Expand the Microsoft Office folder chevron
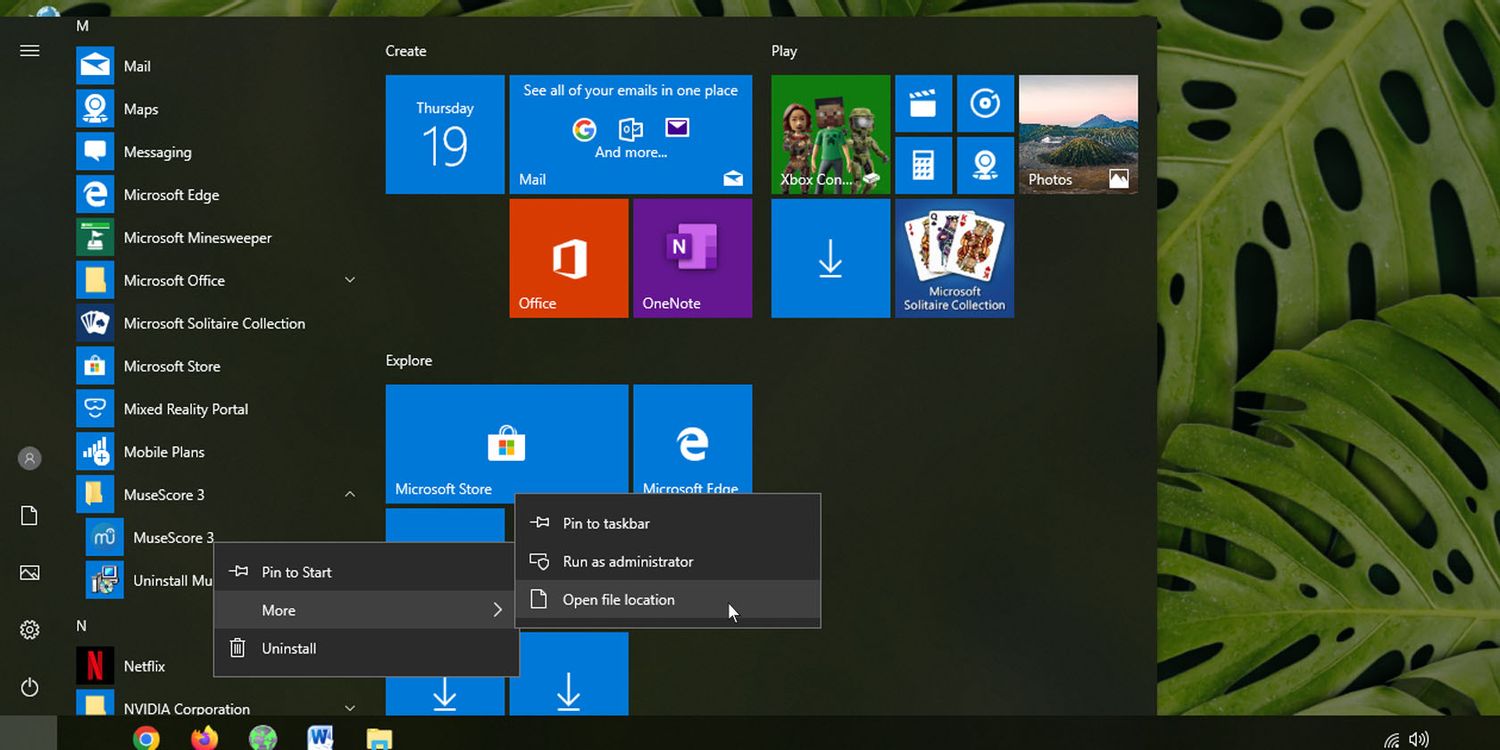The image size is (1500, 750). pyautogui.click(x=350, y=280)
